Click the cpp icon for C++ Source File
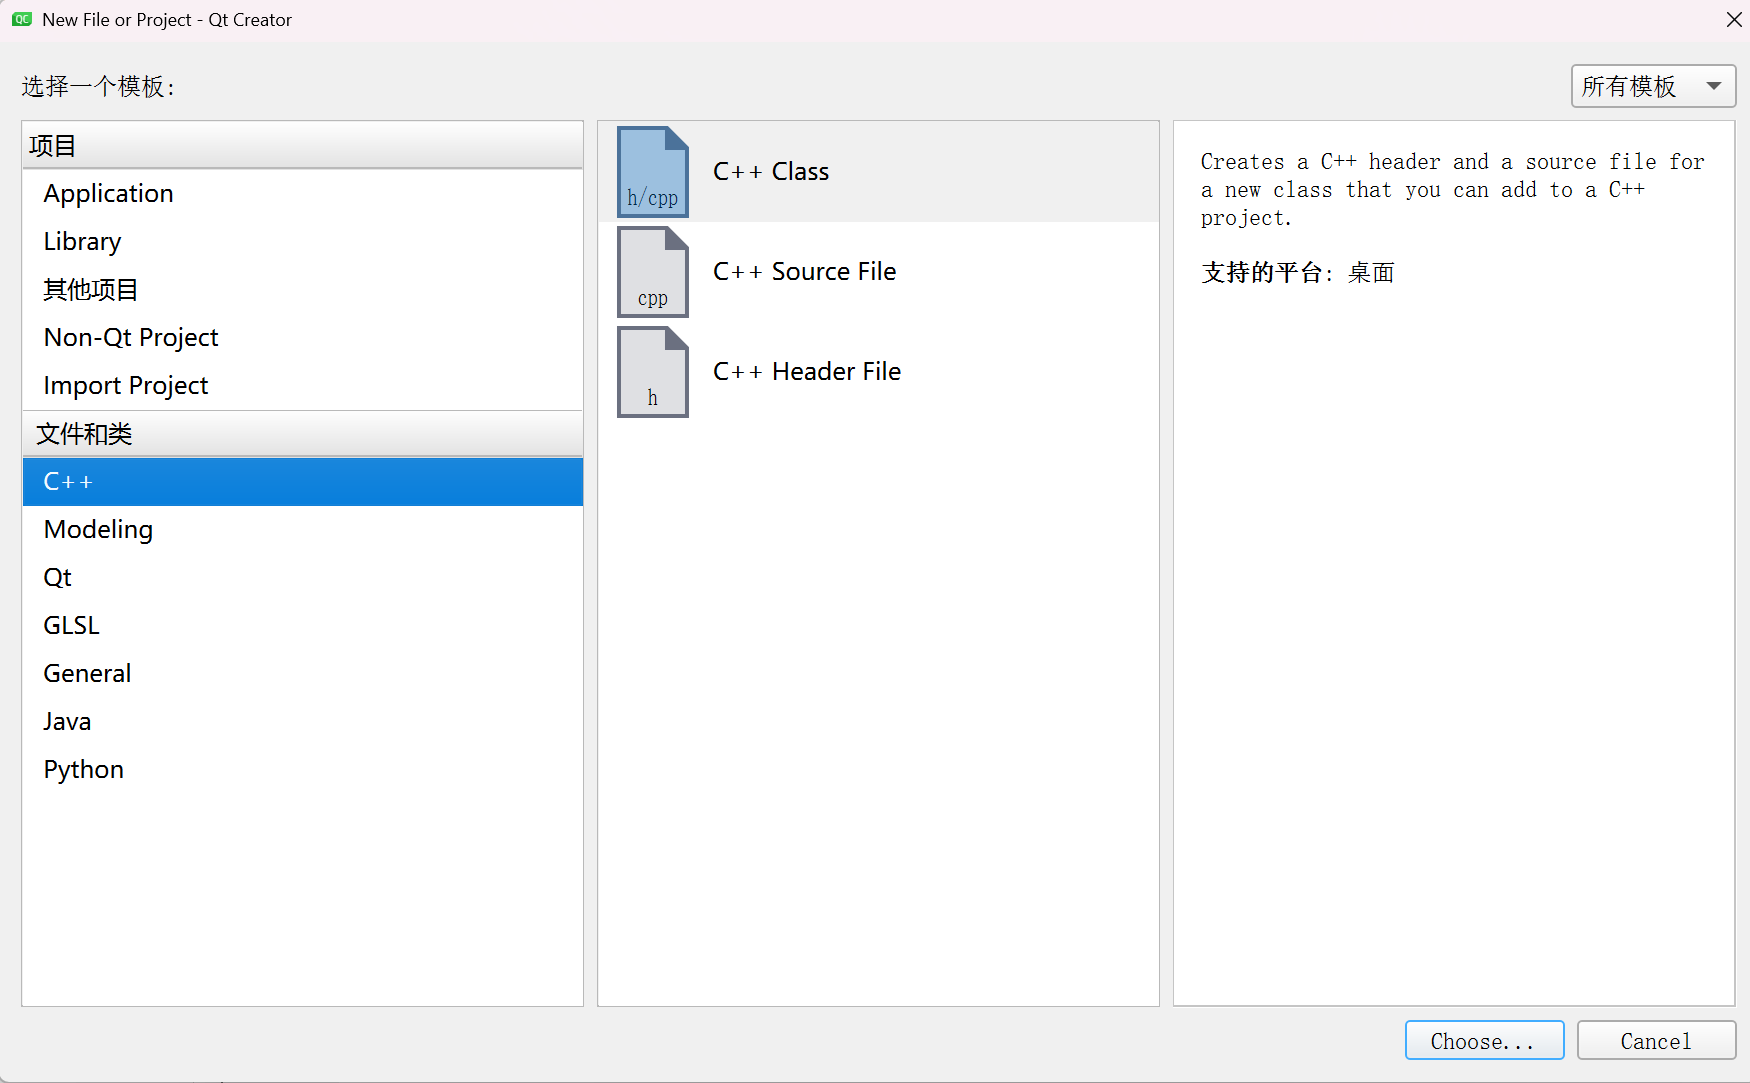Screen dimensions: 1750x1083 pyautogui.click(x=652, y=271)
